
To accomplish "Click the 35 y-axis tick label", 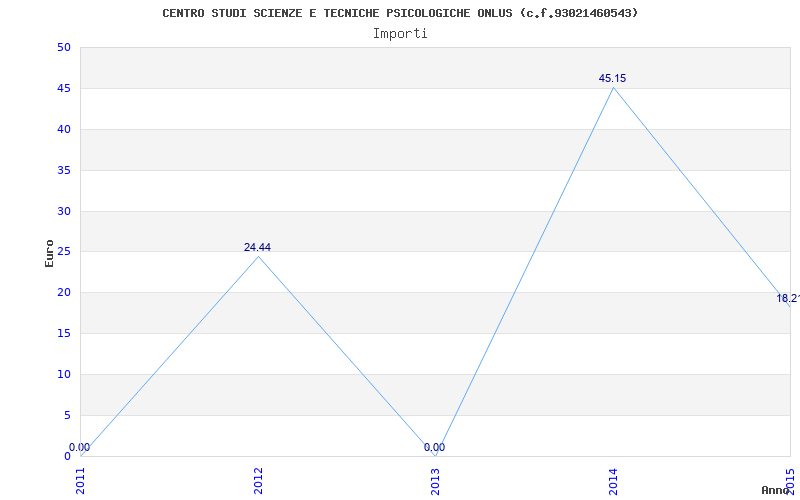I will [64, 170].
